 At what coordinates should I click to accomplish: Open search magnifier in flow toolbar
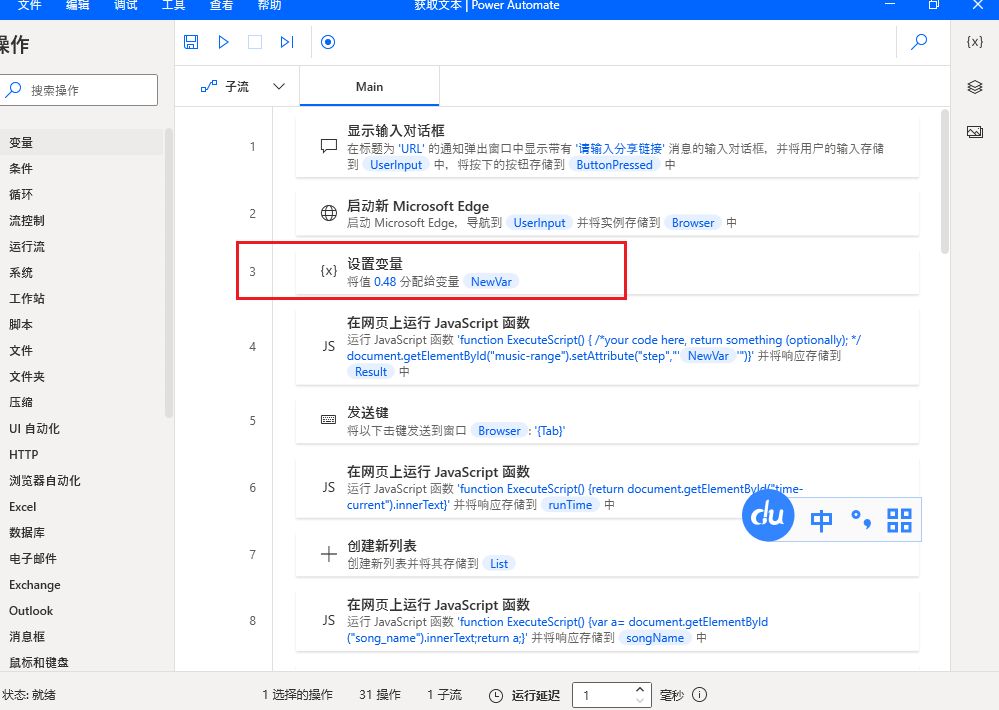coord(919,42)
